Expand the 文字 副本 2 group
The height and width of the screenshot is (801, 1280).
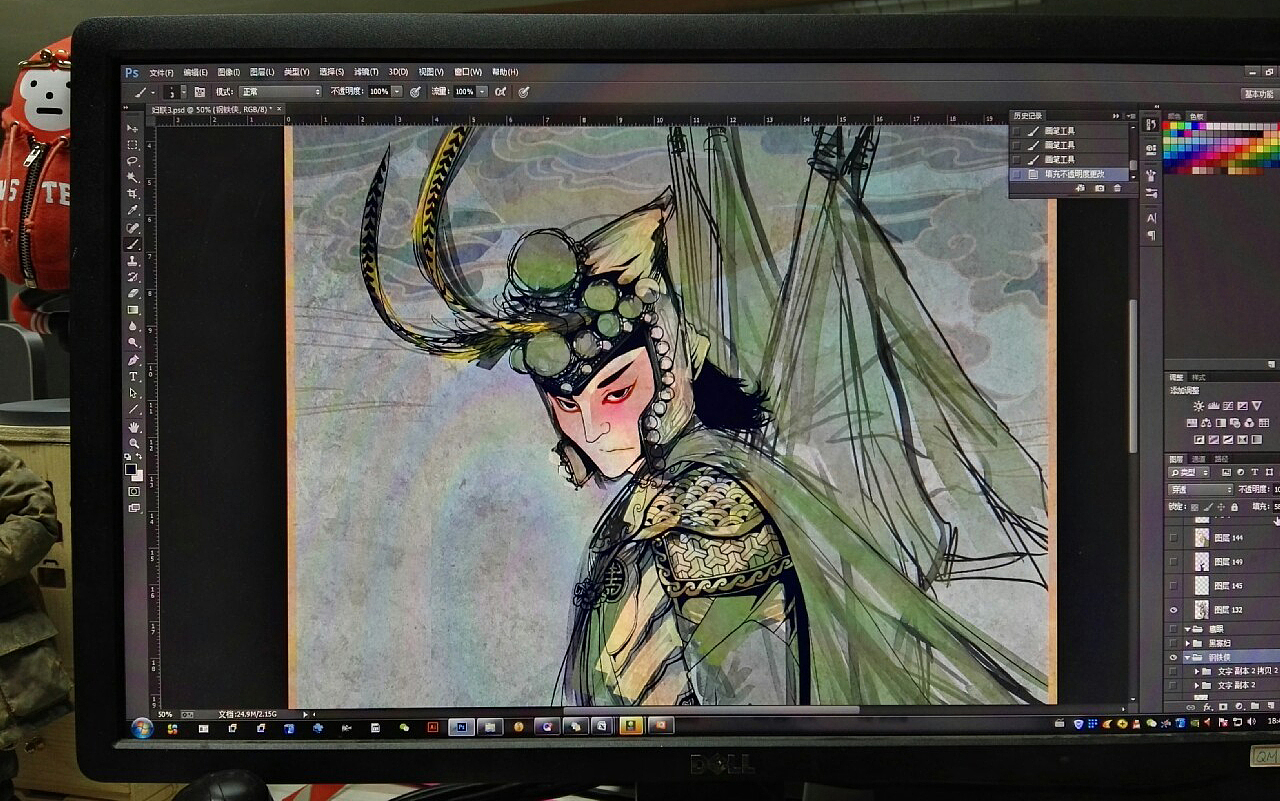click(1196, 686)
